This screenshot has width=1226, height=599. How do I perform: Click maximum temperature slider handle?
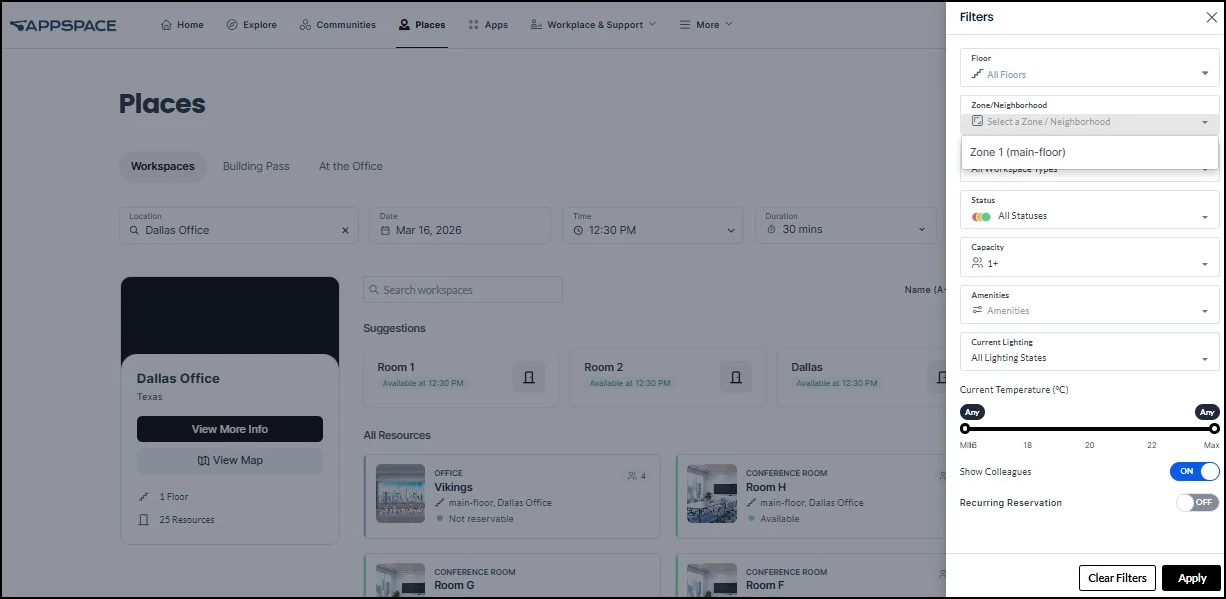pos(1214,429)
